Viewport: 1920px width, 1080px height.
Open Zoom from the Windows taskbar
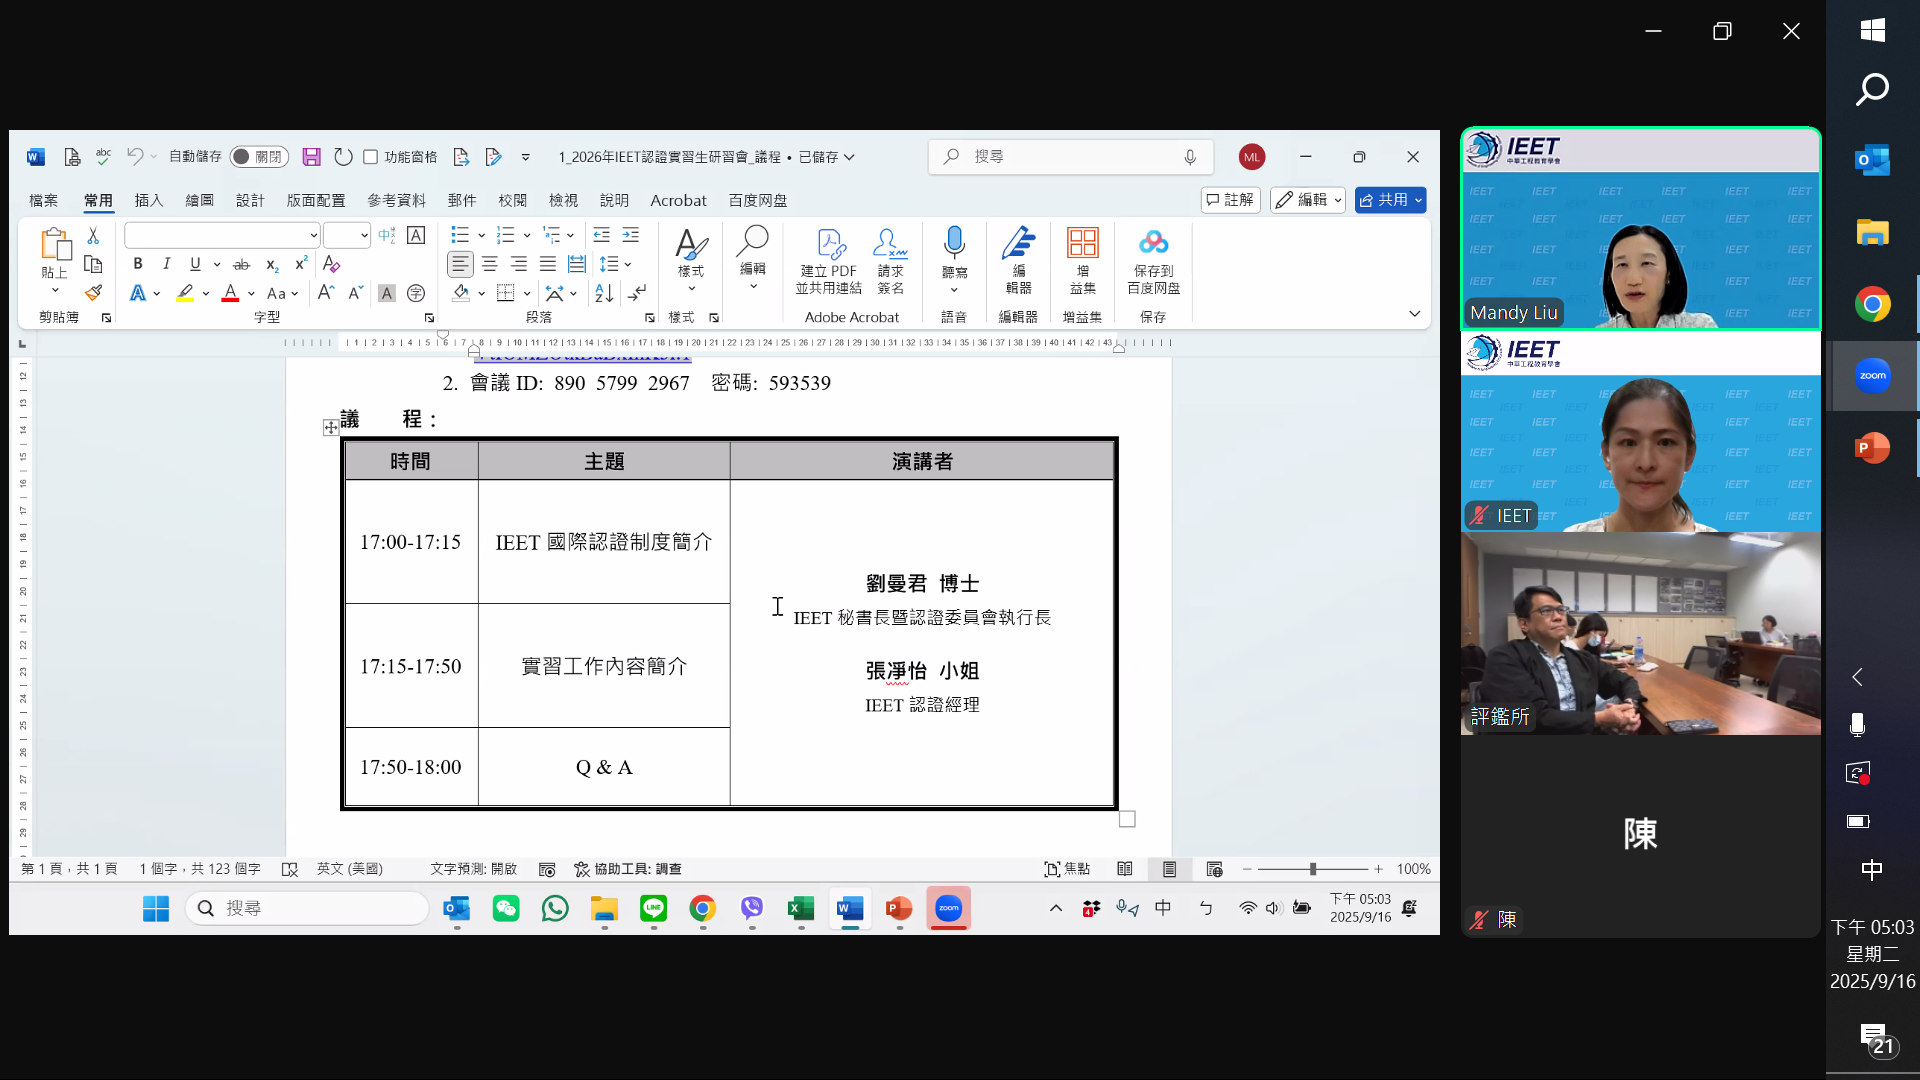pyautogui.click(x=948, y=908)
